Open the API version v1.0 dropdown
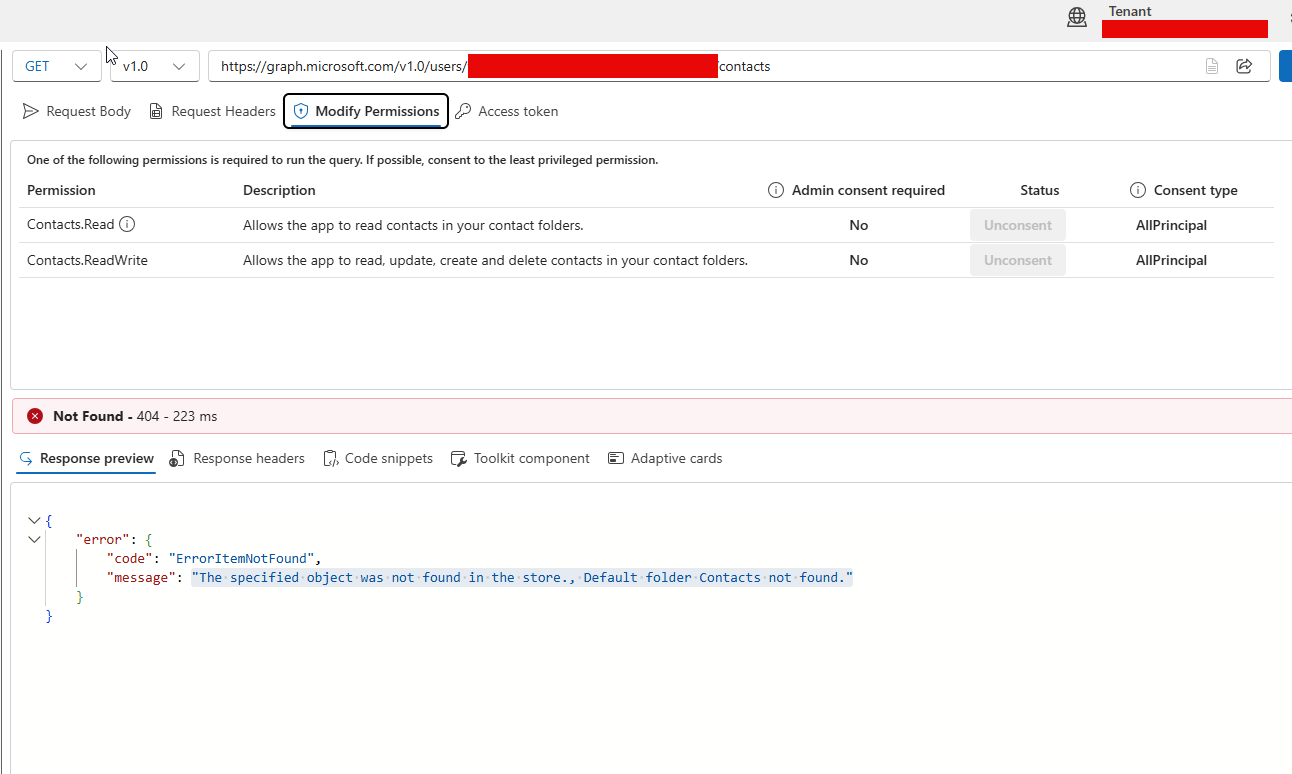This screenshot has height=774, width=1292. [x=154, y=66]
